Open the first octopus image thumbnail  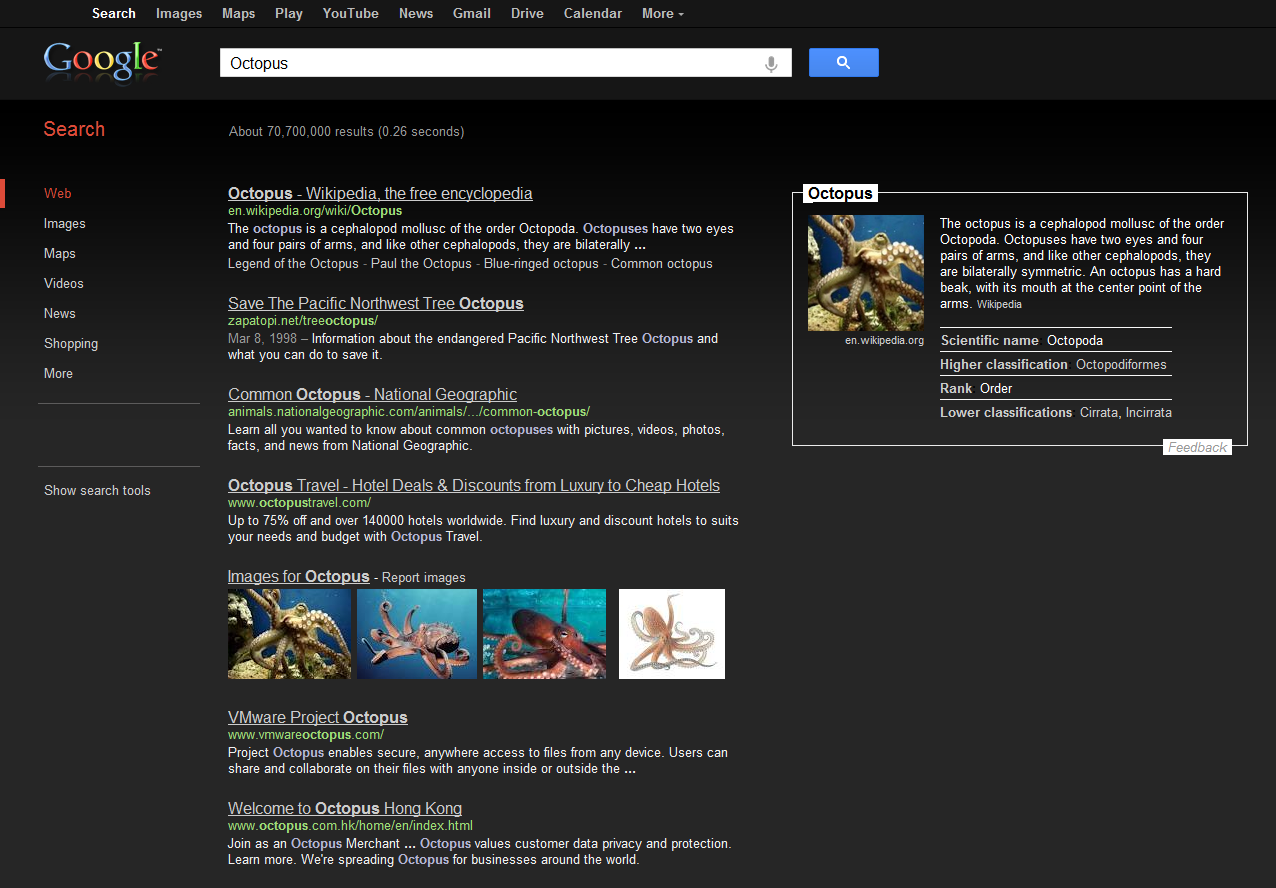[289, 634]
